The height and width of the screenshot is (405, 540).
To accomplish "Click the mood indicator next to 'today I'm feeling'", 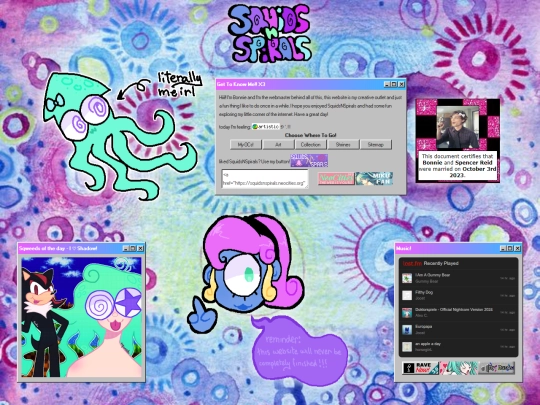I will [266, 126].
